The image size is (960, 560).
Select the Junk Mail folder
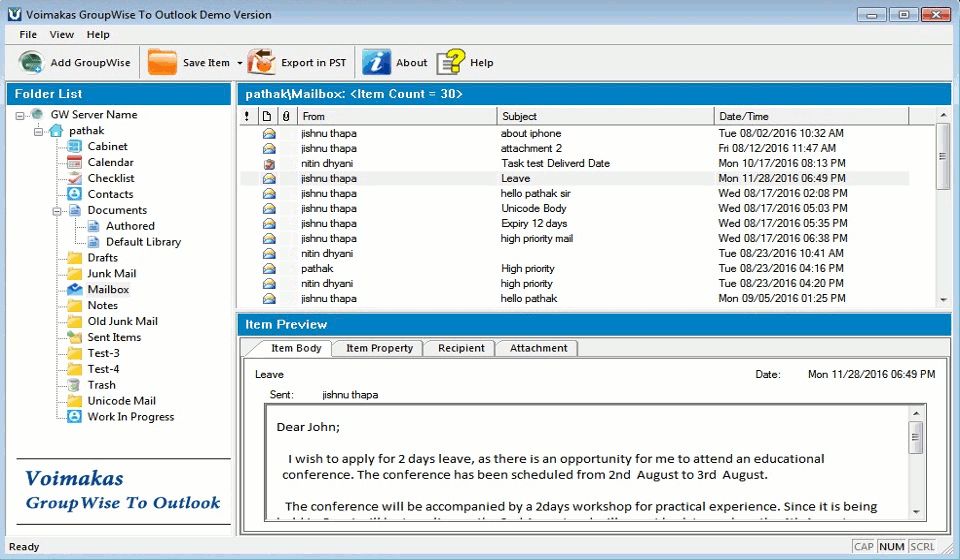(x=111, y=274)
